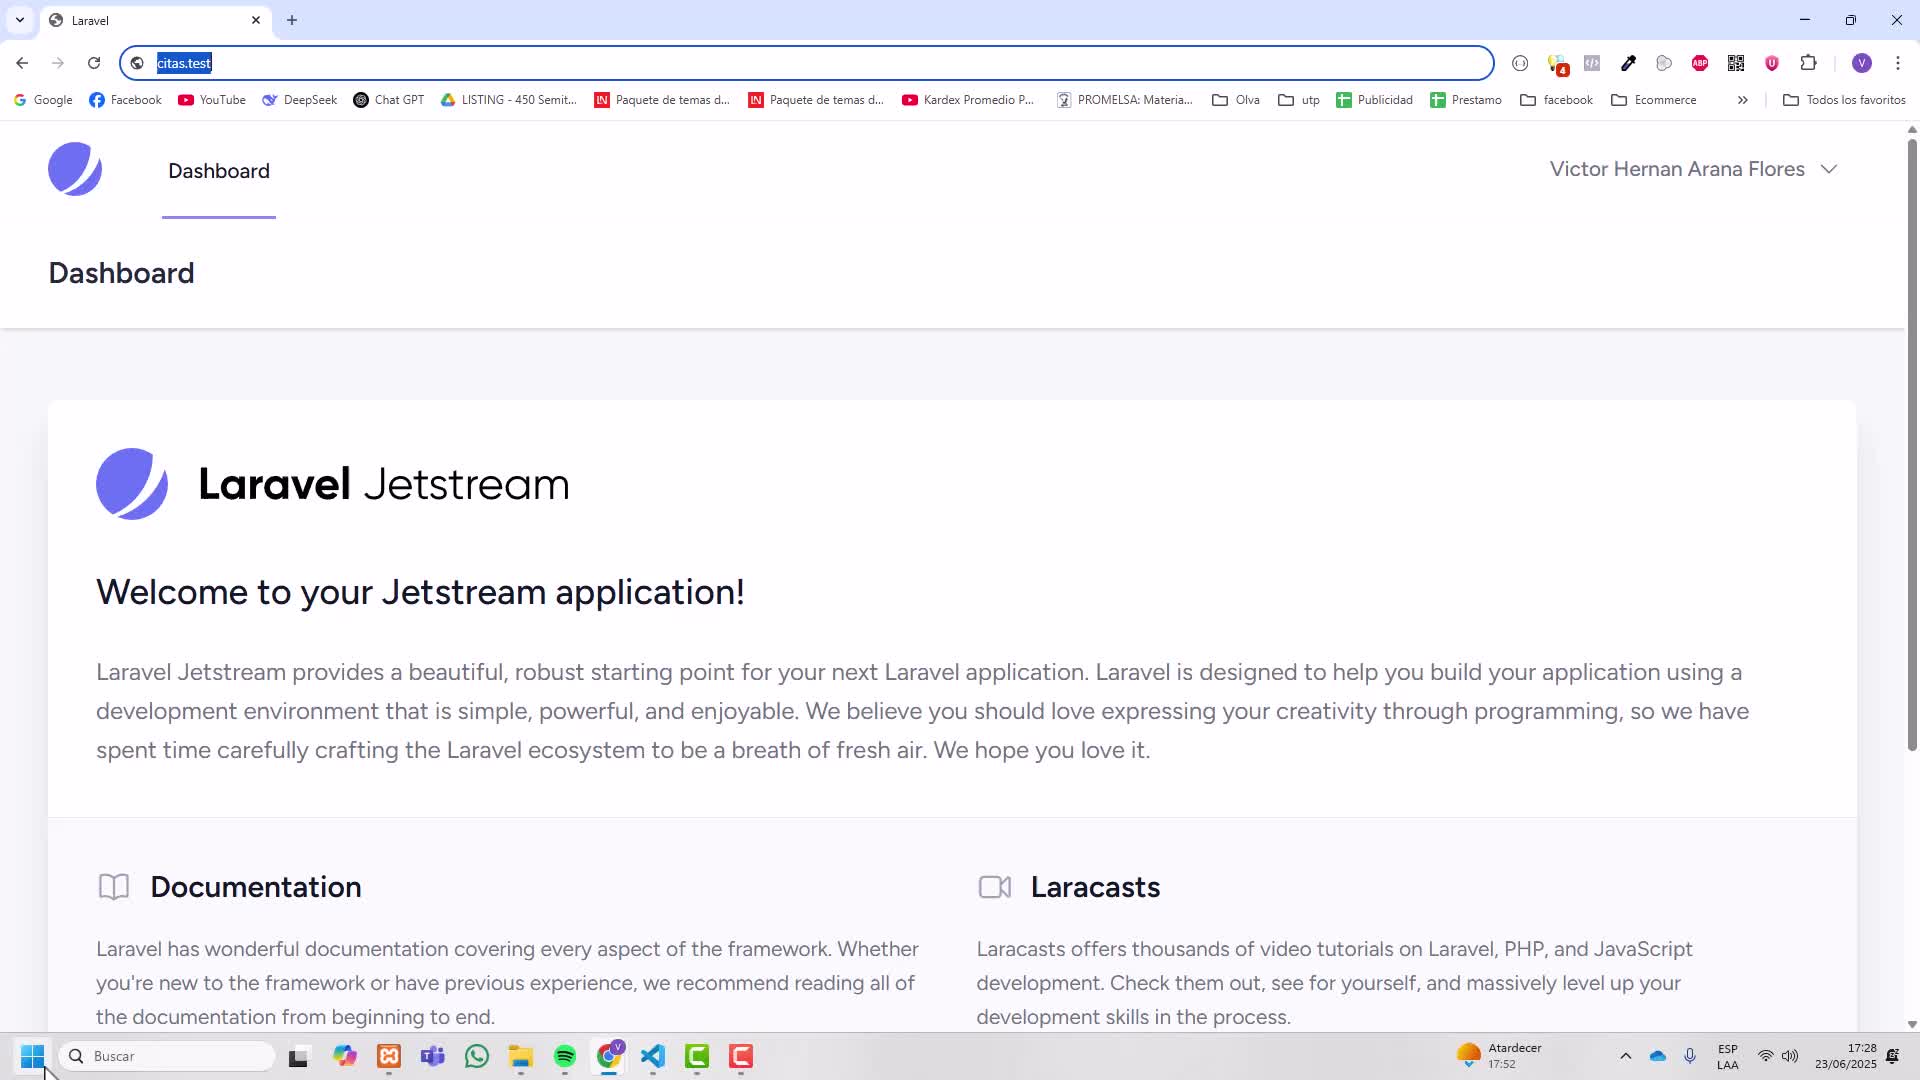Click the large Laravel Jetstream logo
The width and height of the screenshot is (1920, 1080).
[x=332, y=484]
